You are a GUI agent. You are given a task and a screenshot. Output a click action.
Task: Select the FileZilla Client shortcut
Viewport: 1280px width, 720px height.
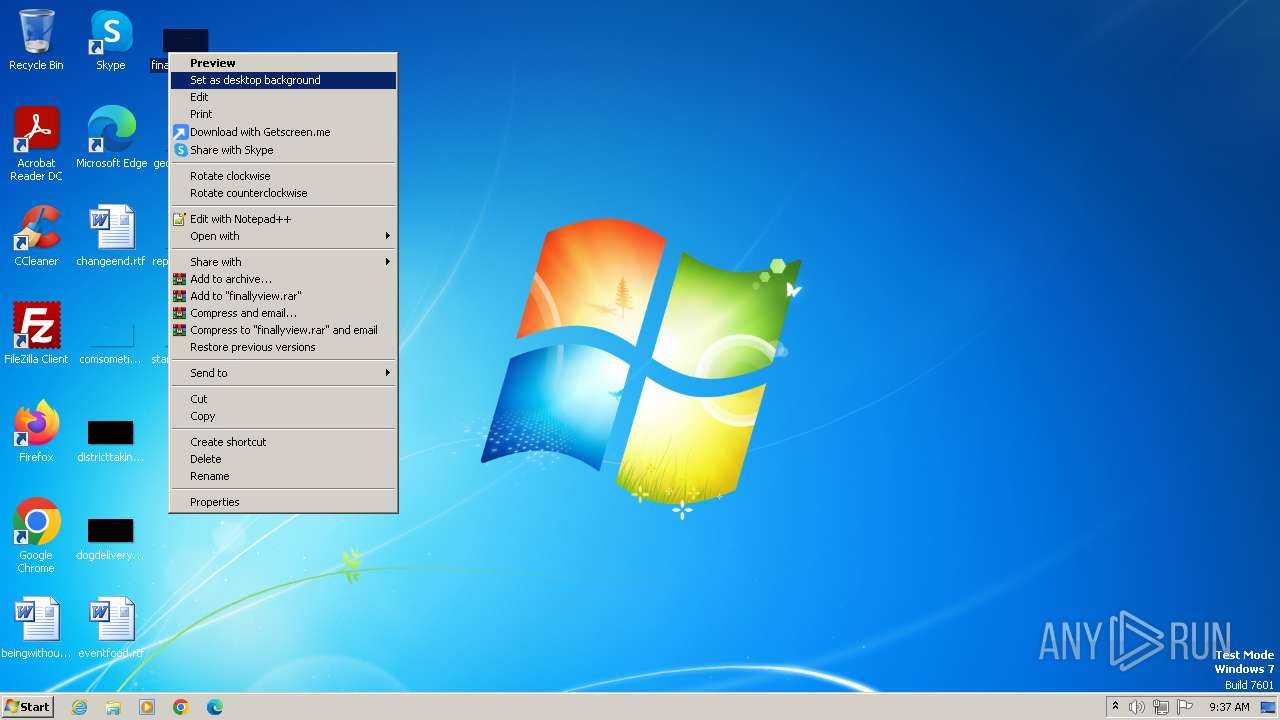pyautogui.click(x=36, y=334)
